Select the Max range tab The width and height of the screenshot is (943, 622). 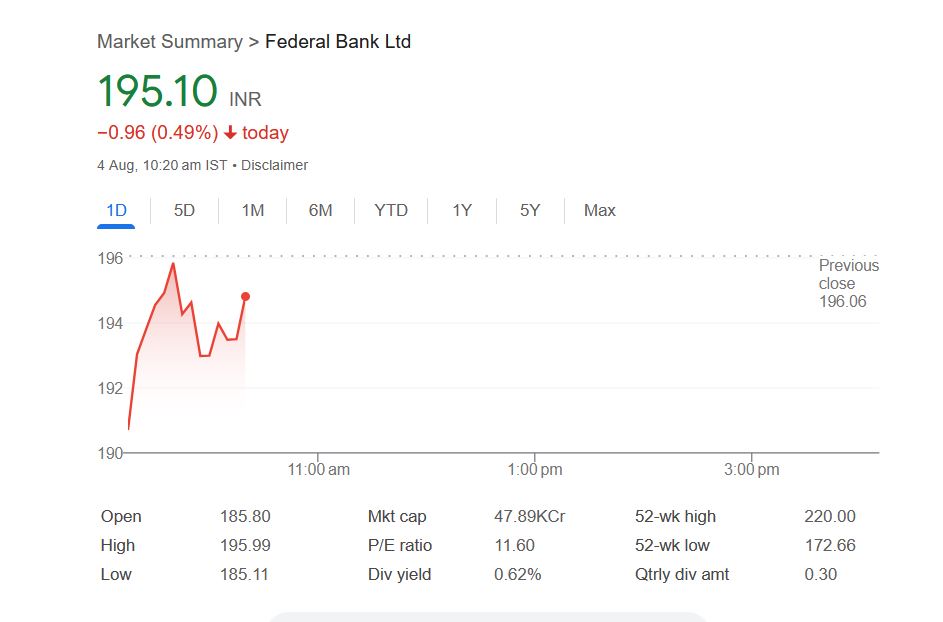(600, 210)
